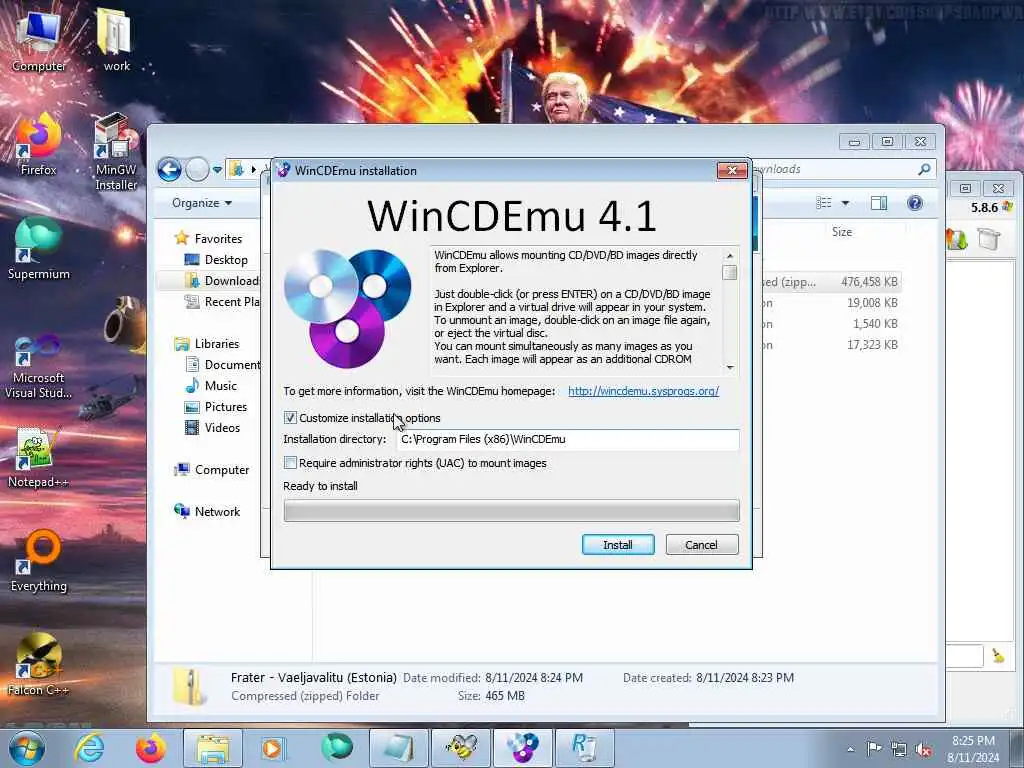Select Recent Places in navigation pane
The height and width of the screenshot is (768, 1024).
pyautogui.click(x=222, y=302)
